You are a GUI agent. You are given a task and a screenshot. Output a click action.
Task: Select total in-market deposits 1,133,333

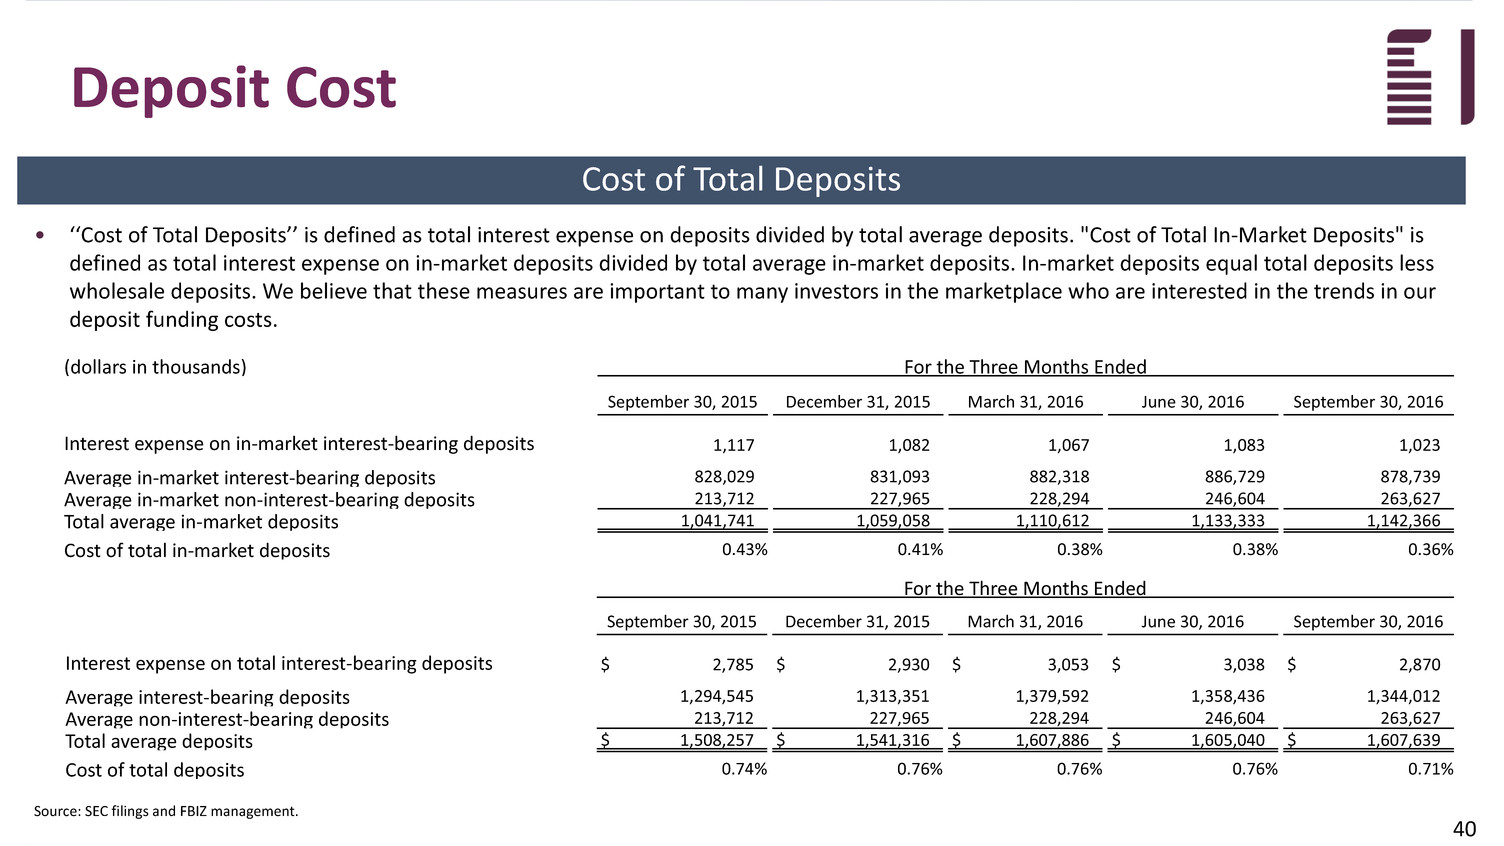pyautogui.click(x=1228, y=521)
